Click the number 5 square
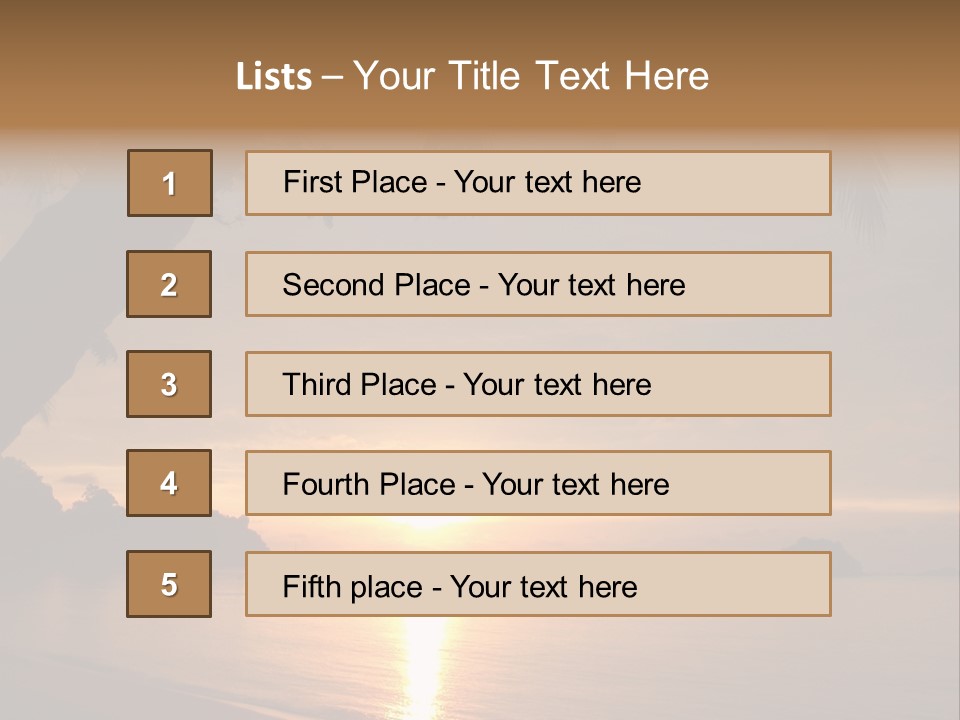 (x=169, y=584)
